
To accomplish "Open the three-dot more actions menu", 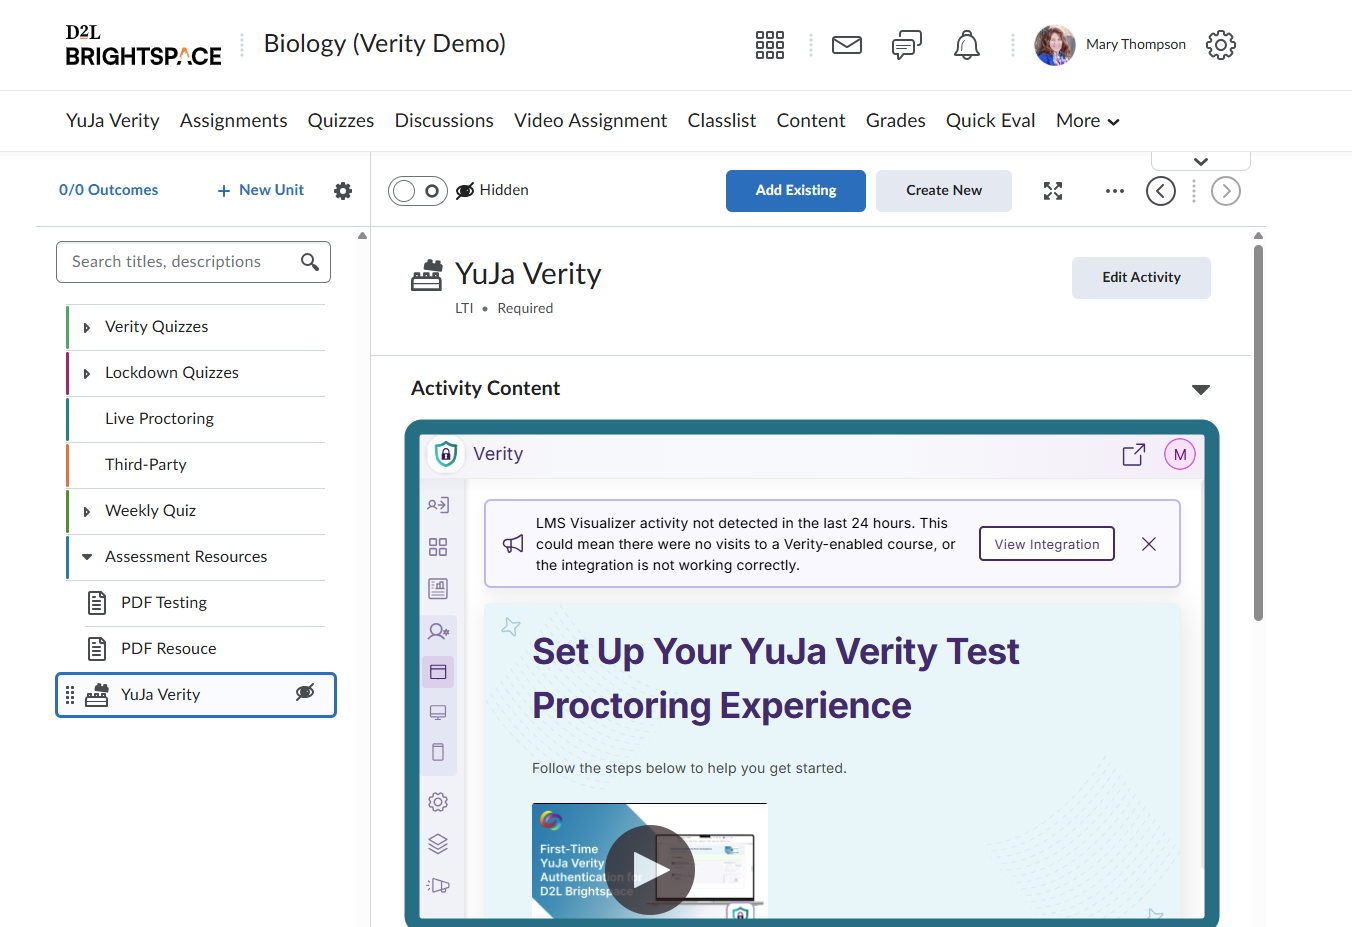I will [x=1115, y=191].
